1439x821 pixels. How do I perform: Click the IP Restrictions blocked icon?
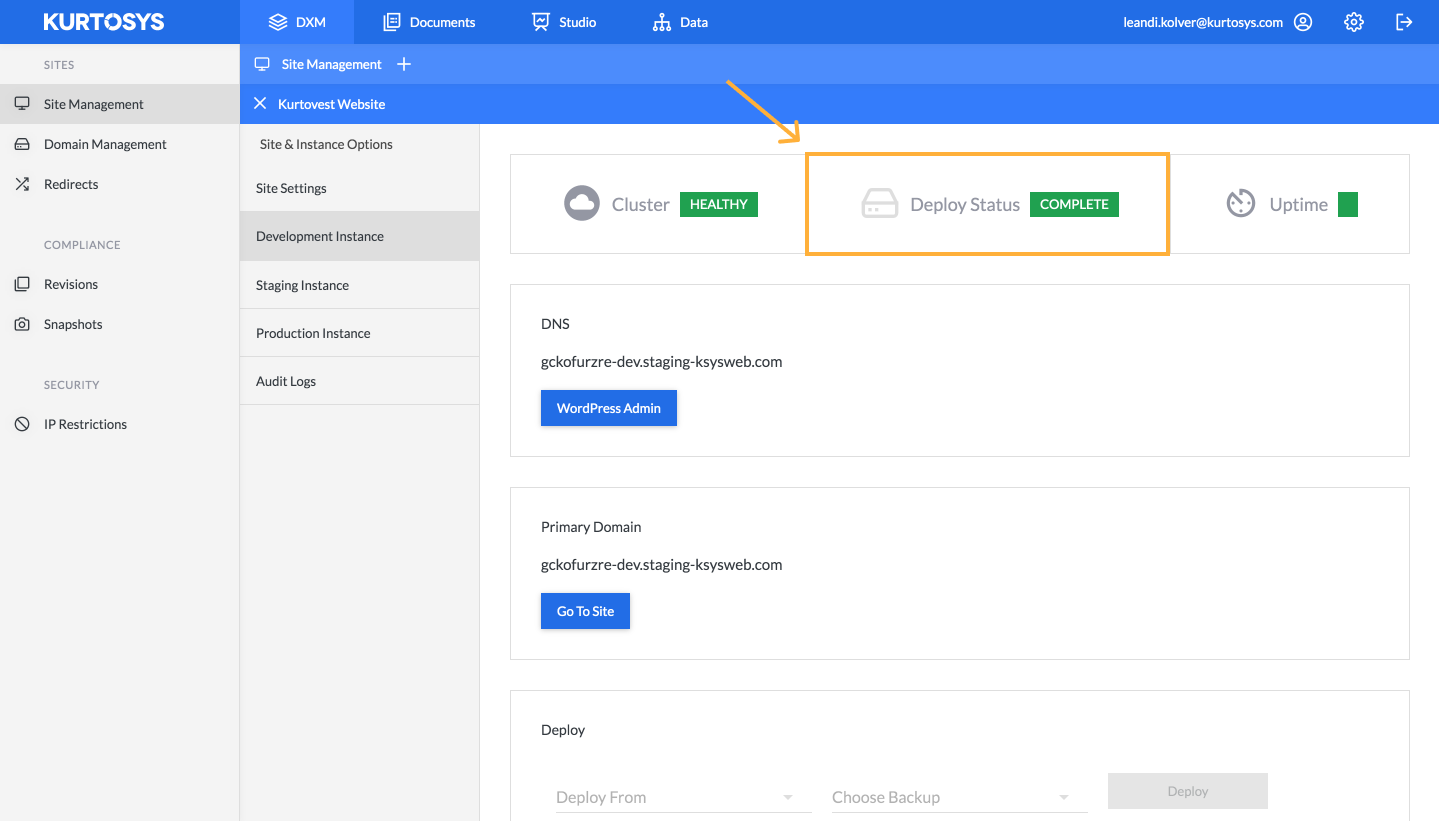pos(22,424)
